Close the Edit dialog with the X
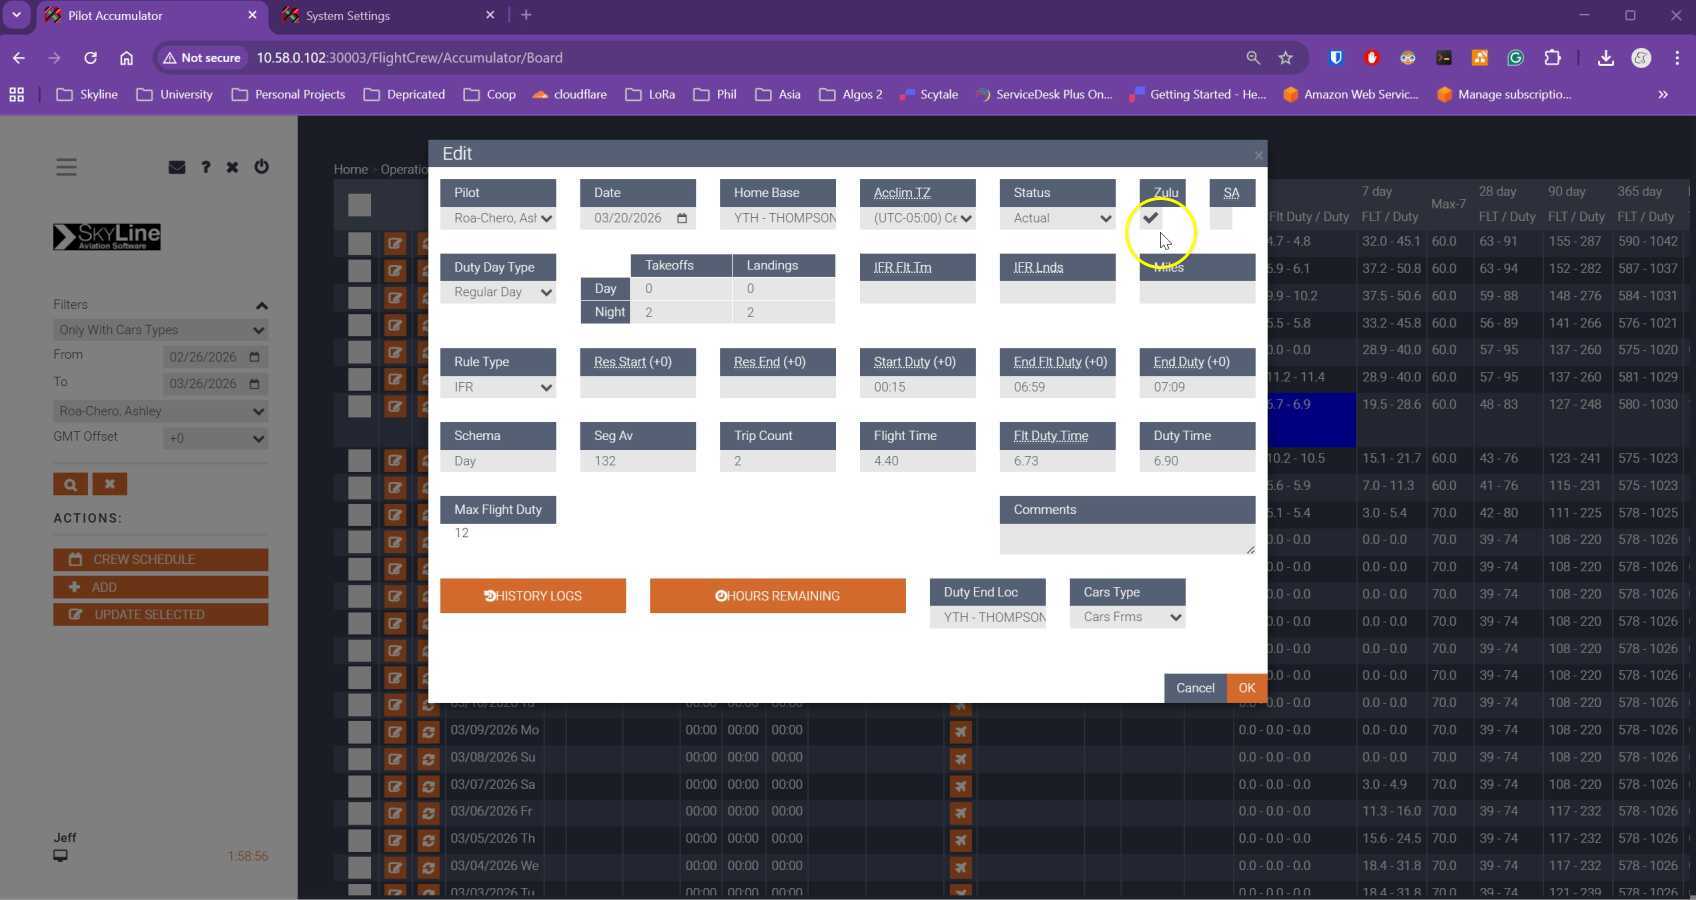1696x900 pixels. 1258,154
